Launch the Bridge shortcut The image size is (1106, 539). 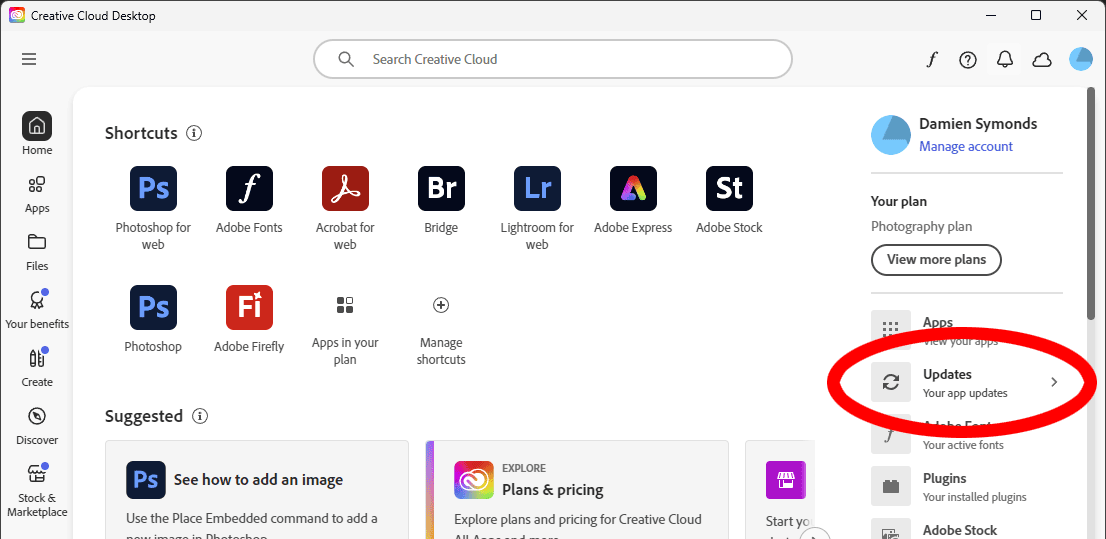(441, 189)
